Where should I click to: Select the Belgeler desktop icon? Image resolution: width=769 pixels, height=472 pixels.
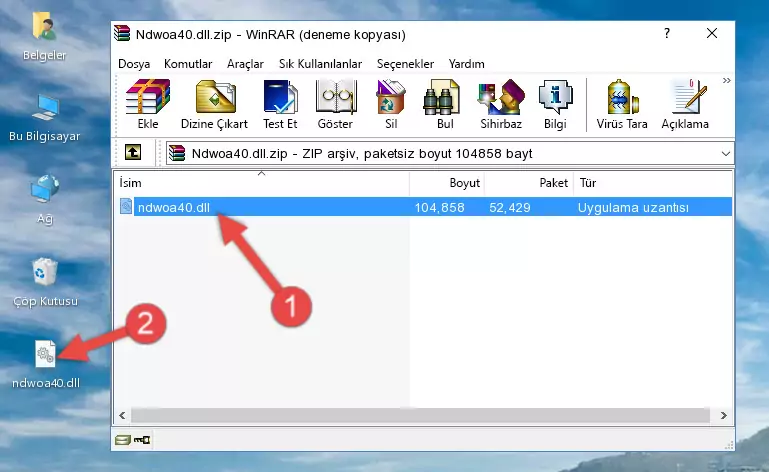tap(44, 37)
